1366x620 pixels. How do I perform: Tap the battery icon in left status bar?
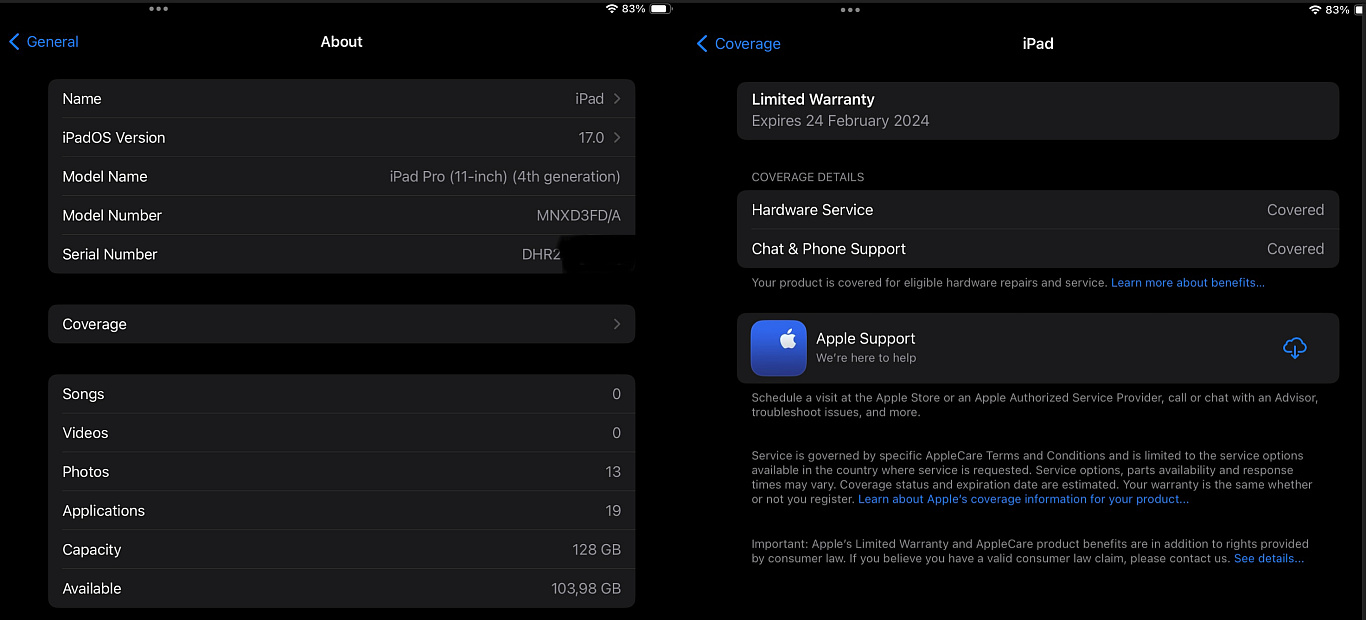click(660, 9)
